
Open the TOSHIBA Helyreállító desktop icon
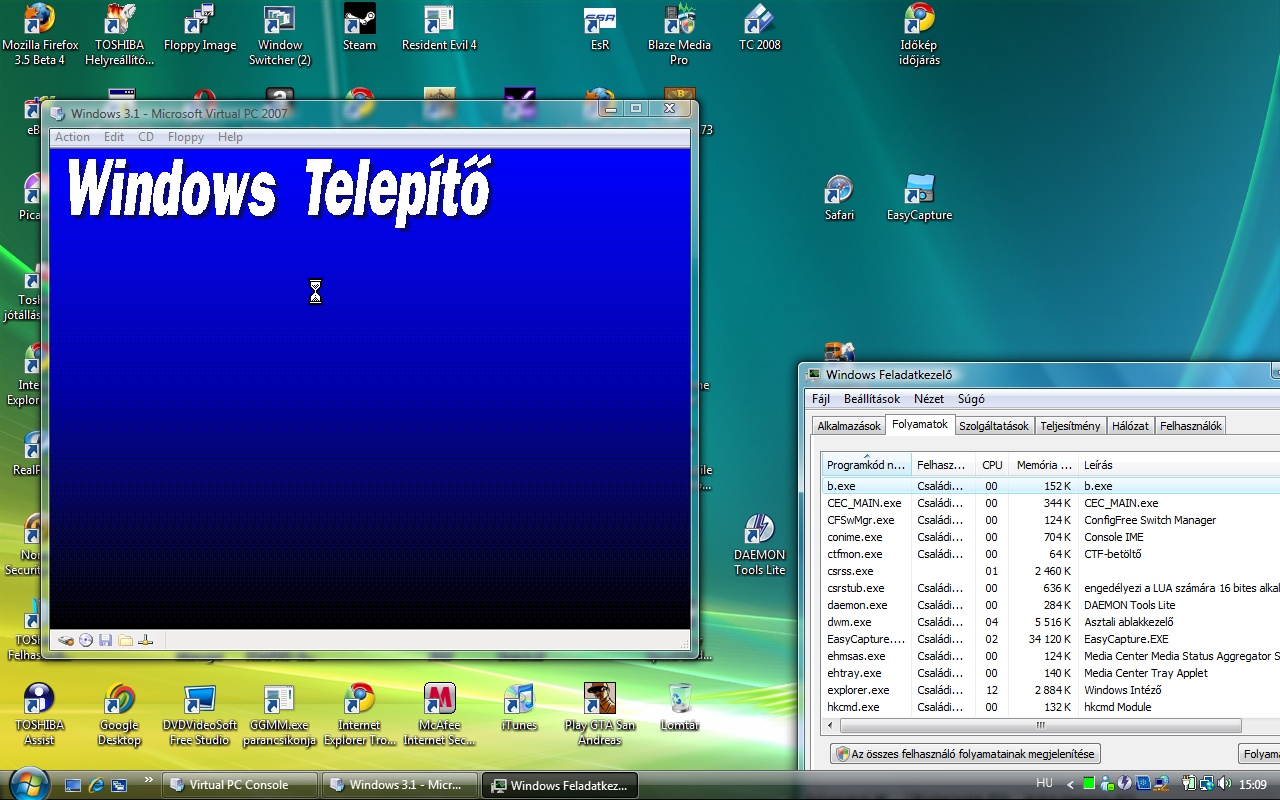(x=120, y=34)
